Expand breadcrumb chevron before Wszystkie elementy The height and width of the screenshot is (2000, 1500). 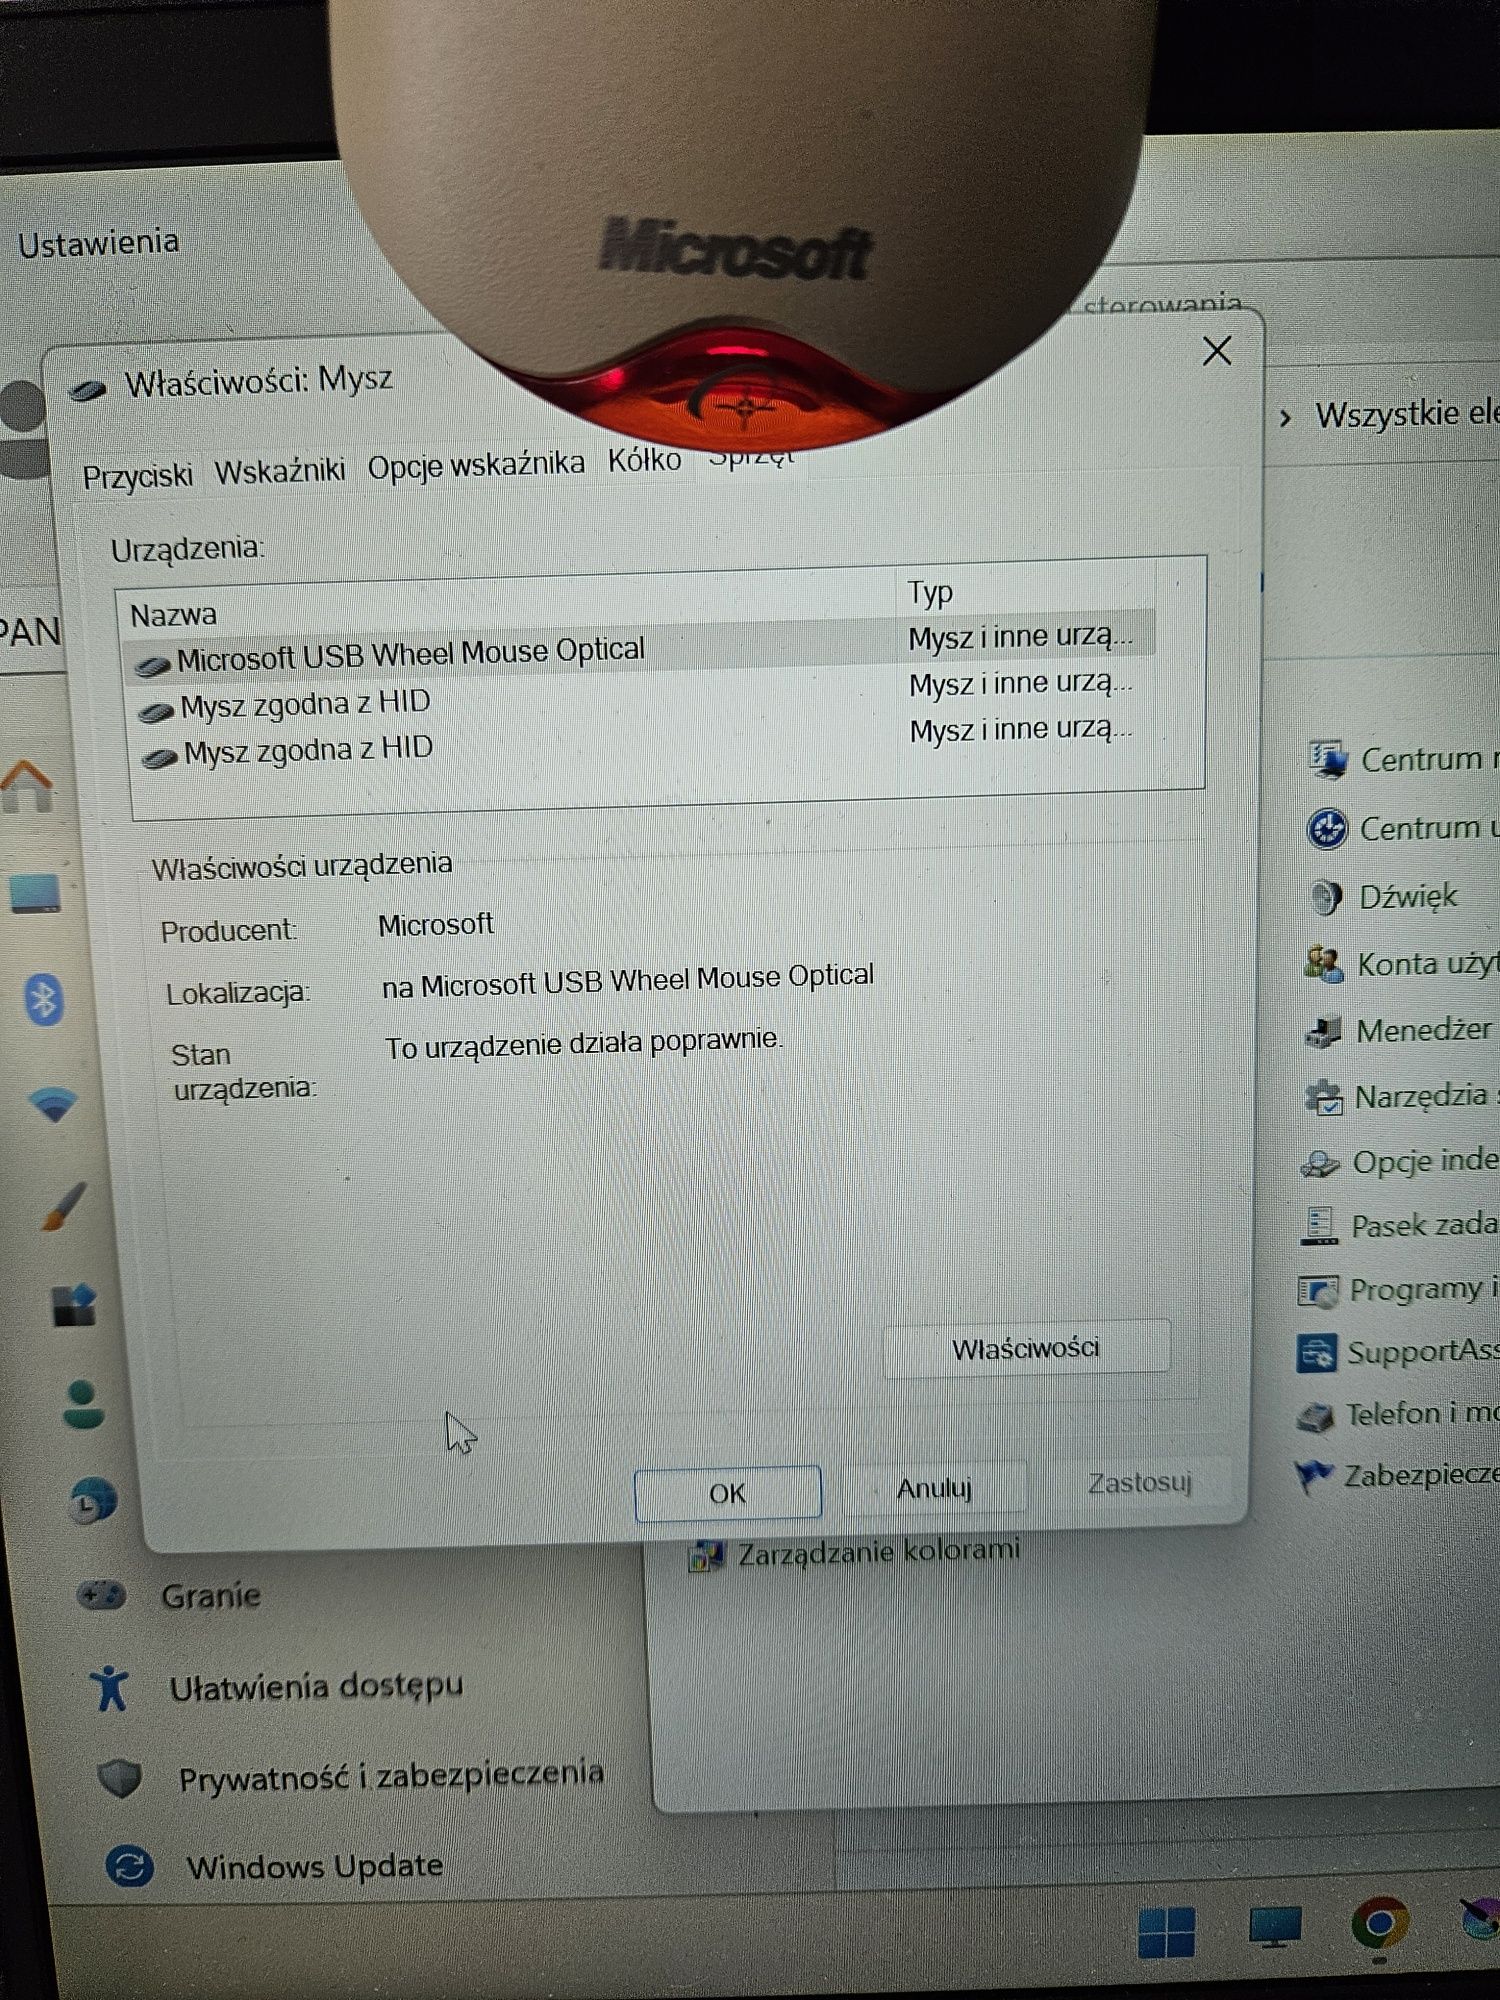tap(1286, 417)
